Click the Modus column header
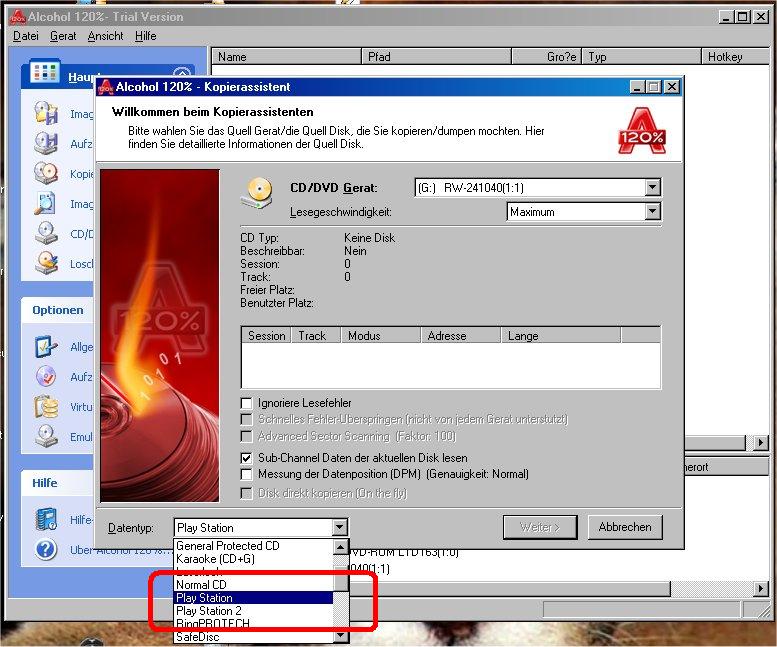 (x=381, y=335)
